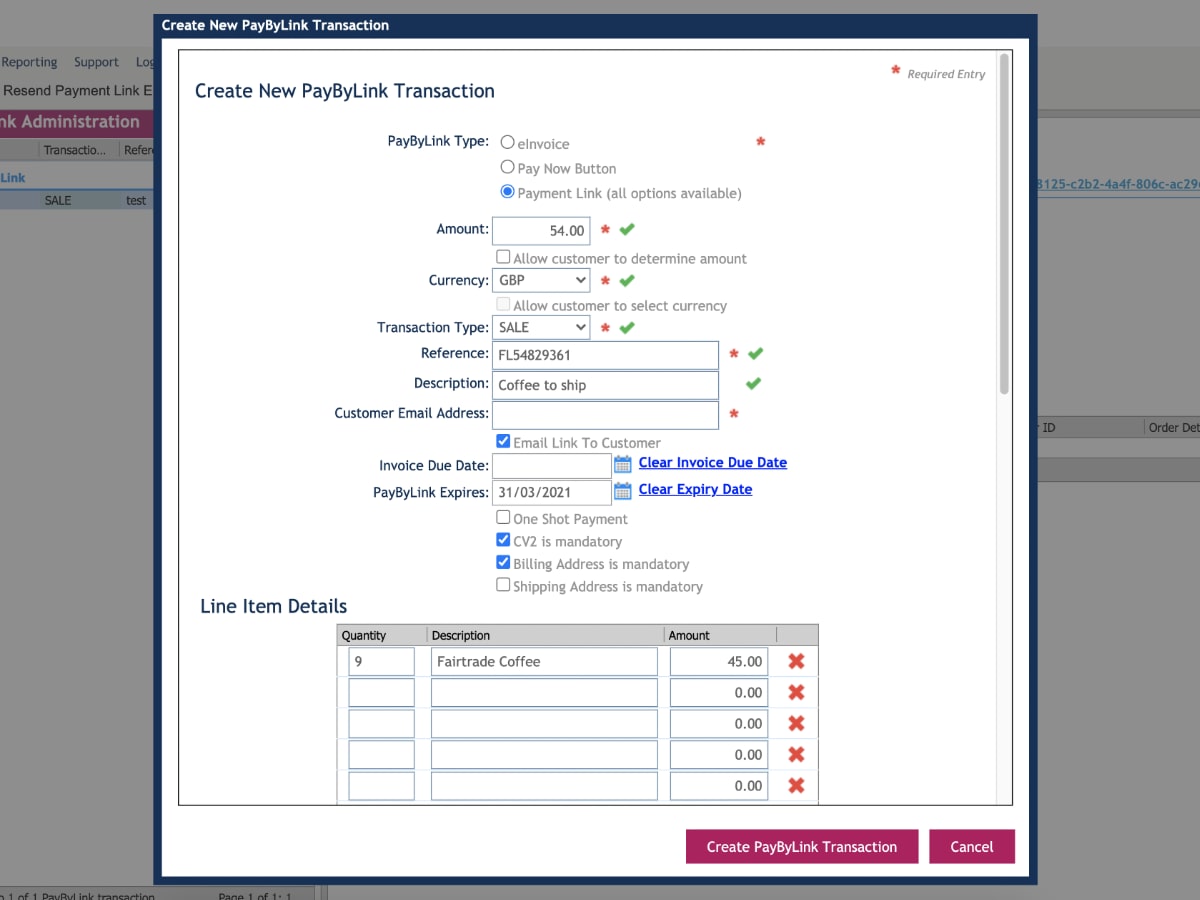1200x900 pixels.
Task: Select Payment Link (all options available) radio
Action: pos(507,192)
